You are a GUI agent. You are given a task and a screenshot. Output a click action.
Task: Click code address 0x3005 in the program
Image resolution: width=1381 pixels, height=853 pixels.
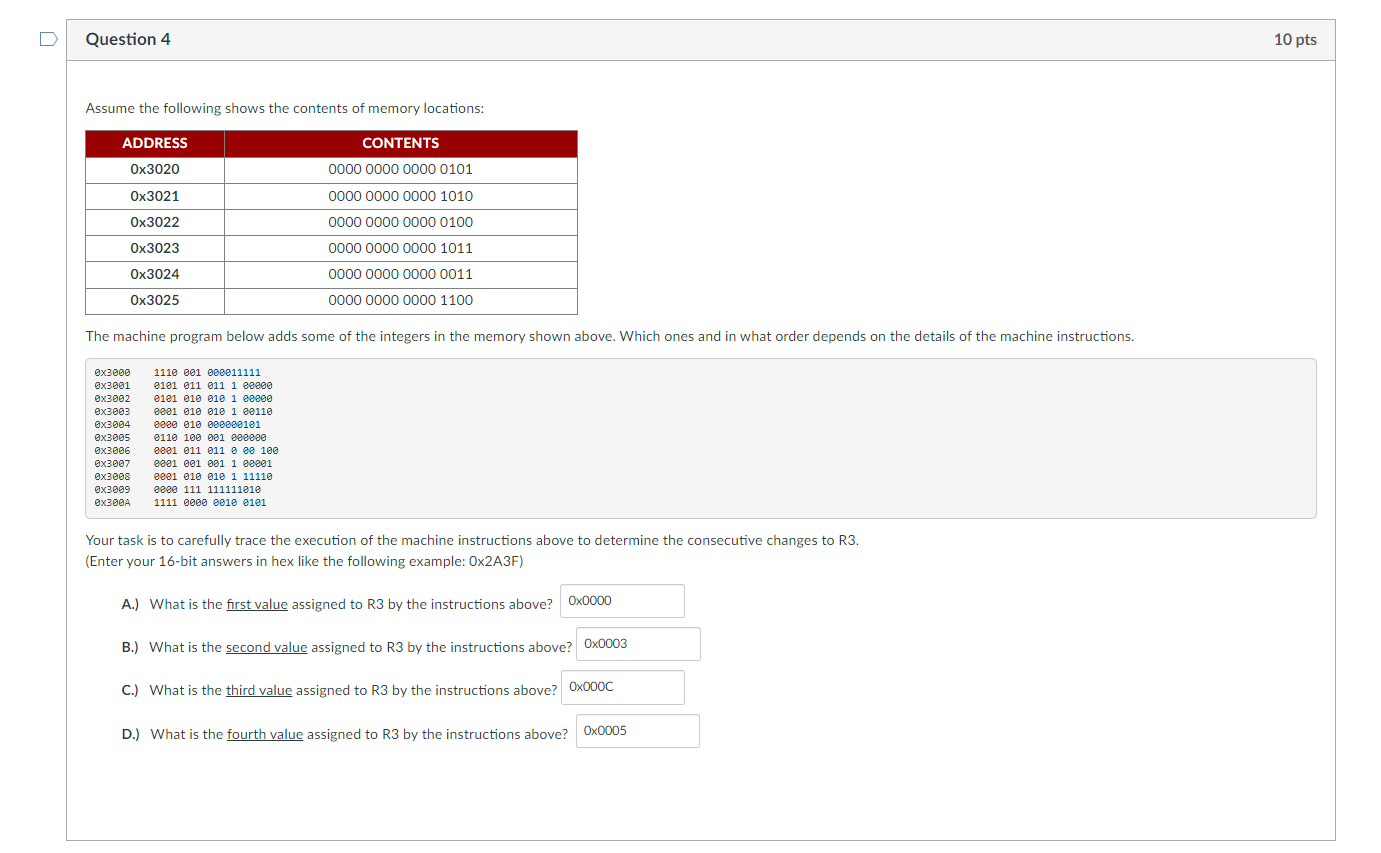point(112,438)
